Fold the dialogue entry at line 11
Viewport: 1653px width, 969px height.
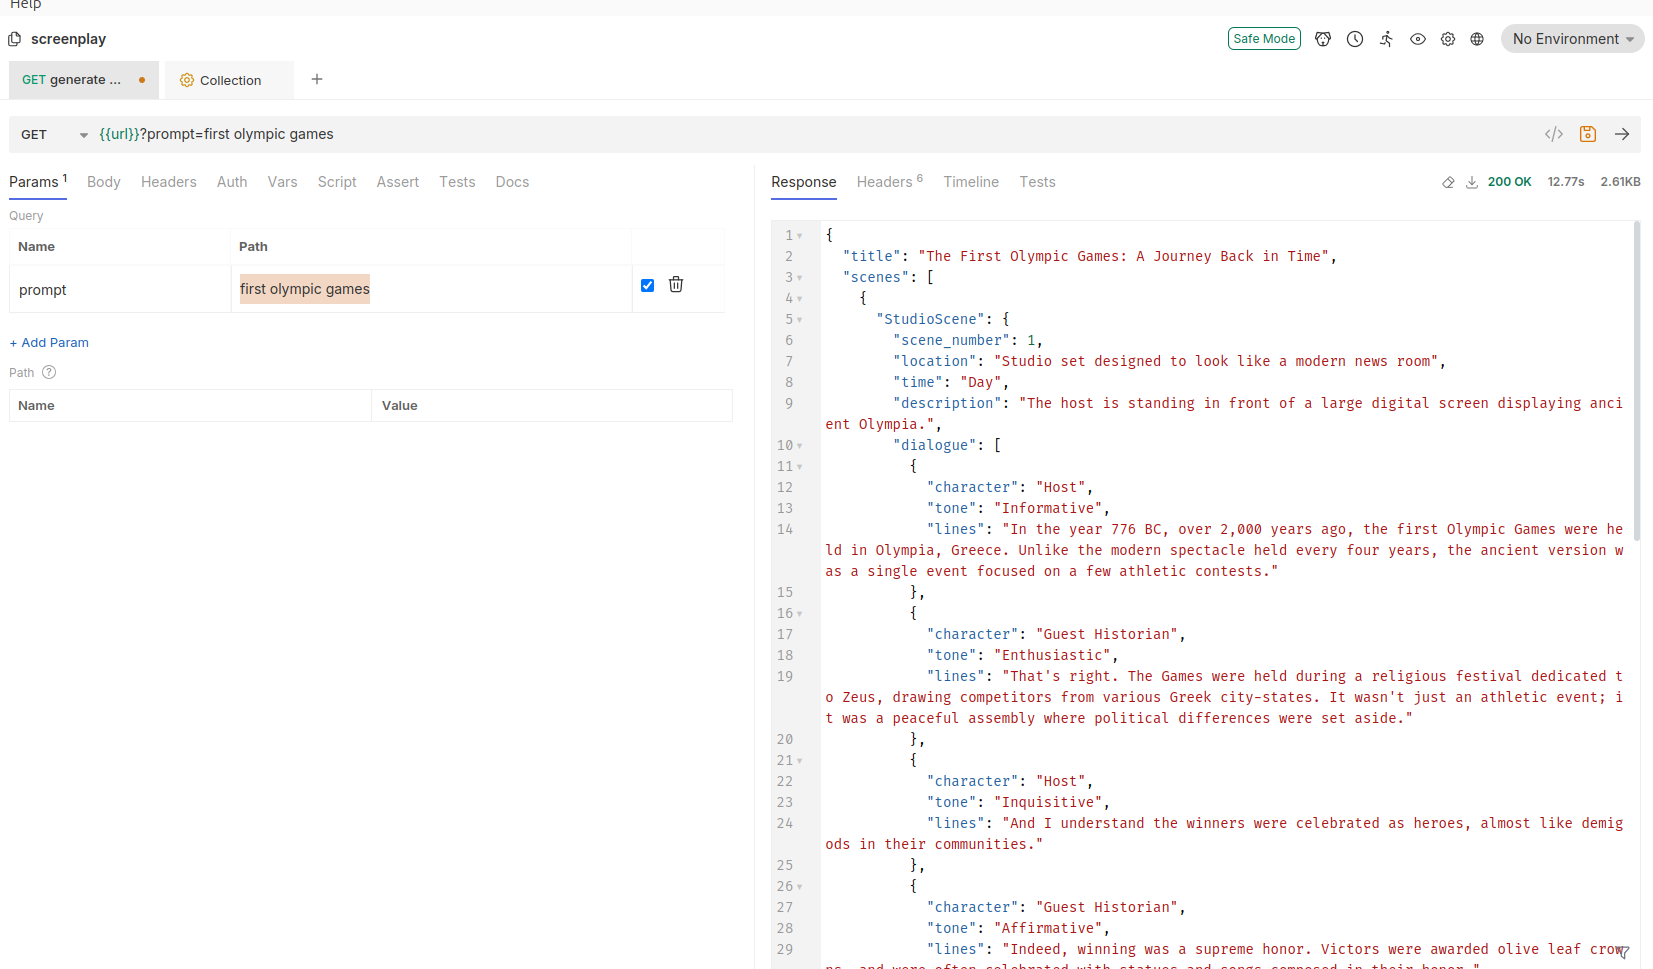800,467
